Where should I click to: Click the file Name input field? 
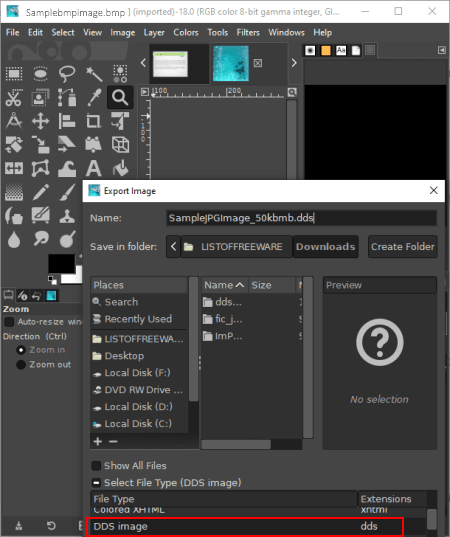click(x=301, y=218)
